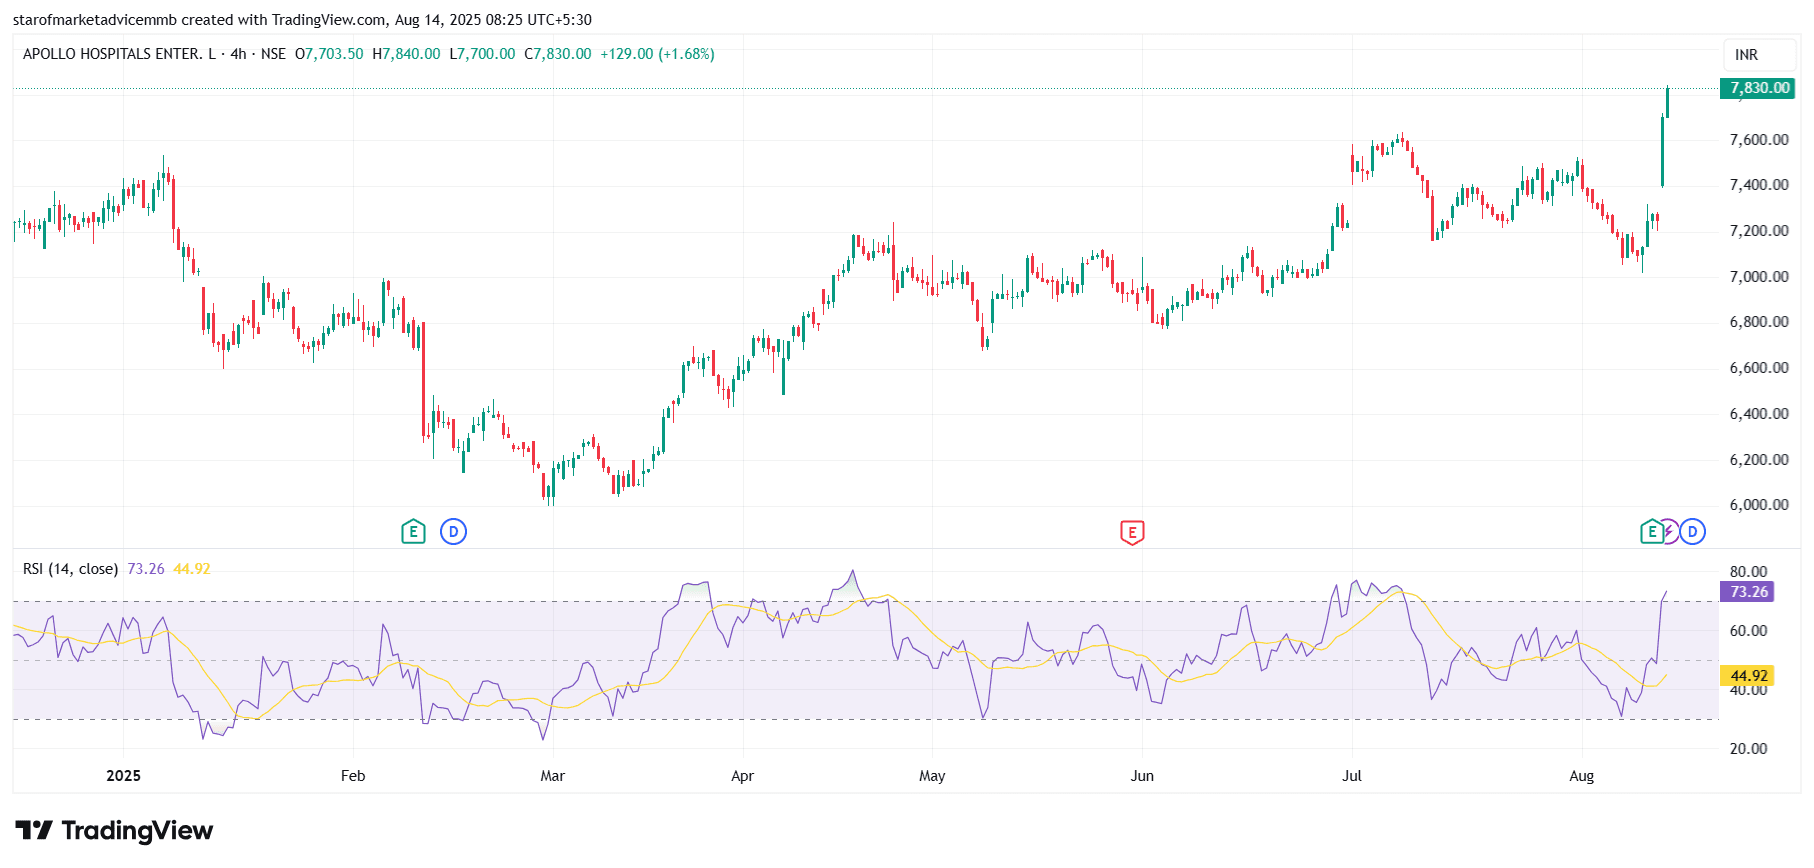1814x868 pixels.
Task: Open the red earnings marker near June
Action: pos(1132,532)
